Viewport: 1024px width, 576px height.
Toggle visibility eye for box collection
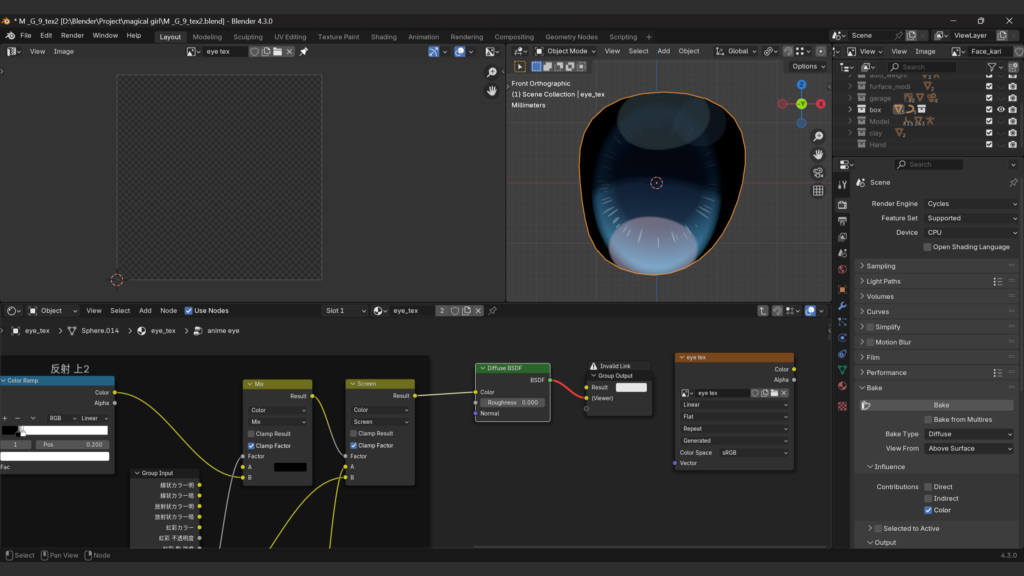pos(1001,110)
